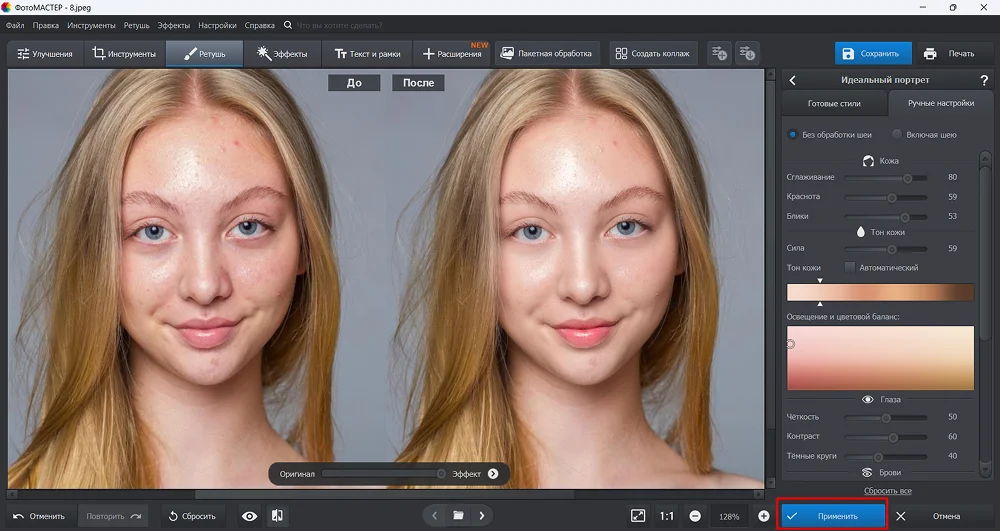Click the Сбросить reset button
This screenshot has height=531, width=1000.
(x=192, y=516)
